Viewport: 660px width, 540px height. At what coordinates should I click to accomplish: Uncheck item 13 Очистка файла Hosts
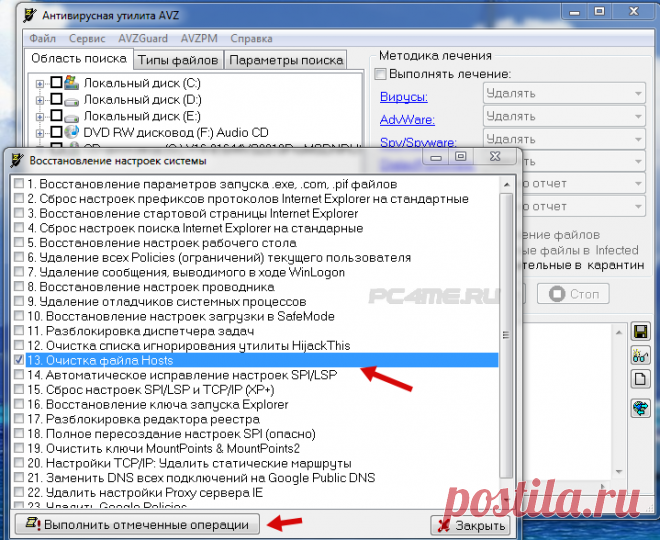tap(18, 360)
